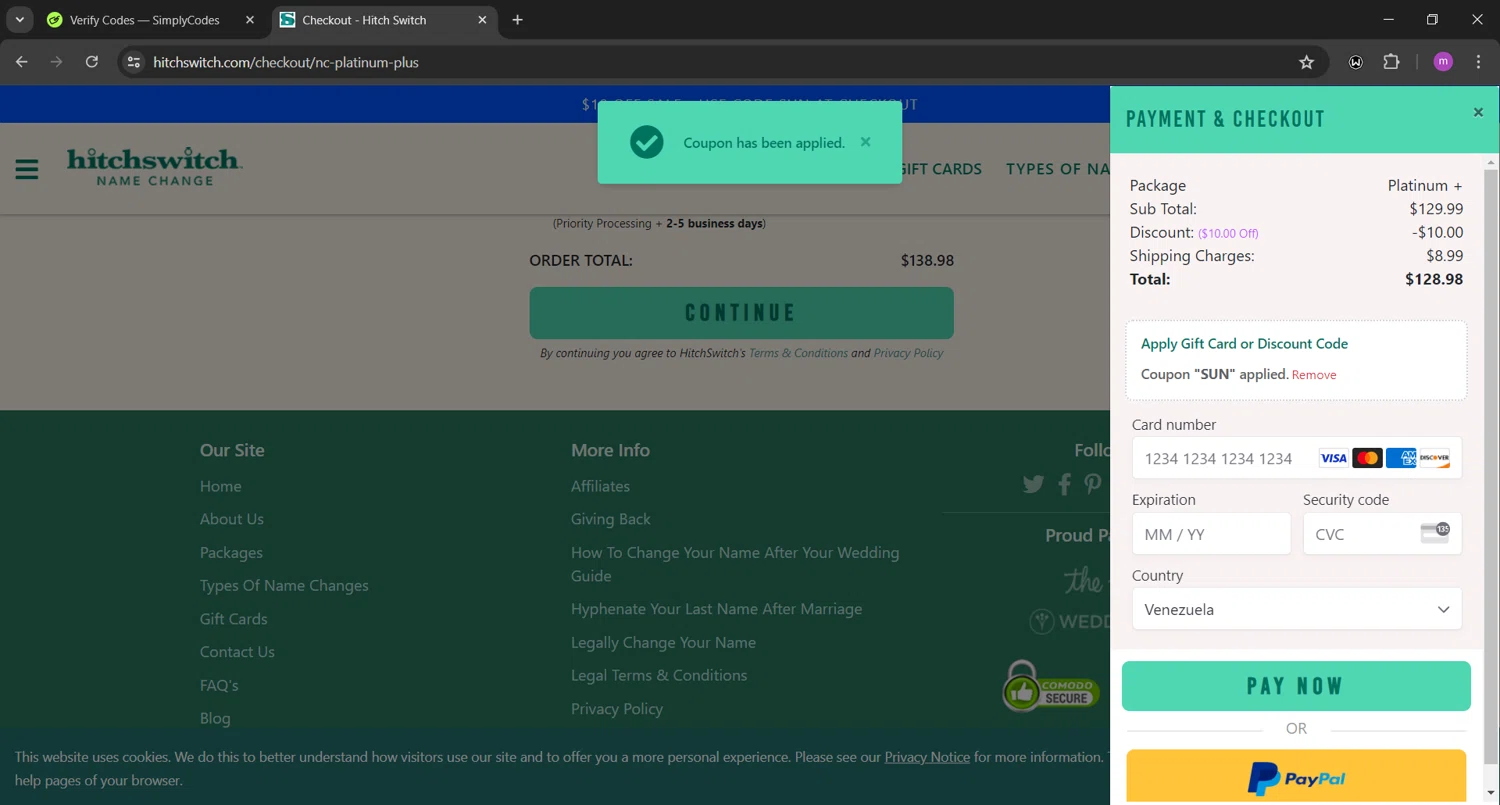Screen dimensions: 1500x805
Task: Pay with PayPal button
Action: [x=1296, y=776]
